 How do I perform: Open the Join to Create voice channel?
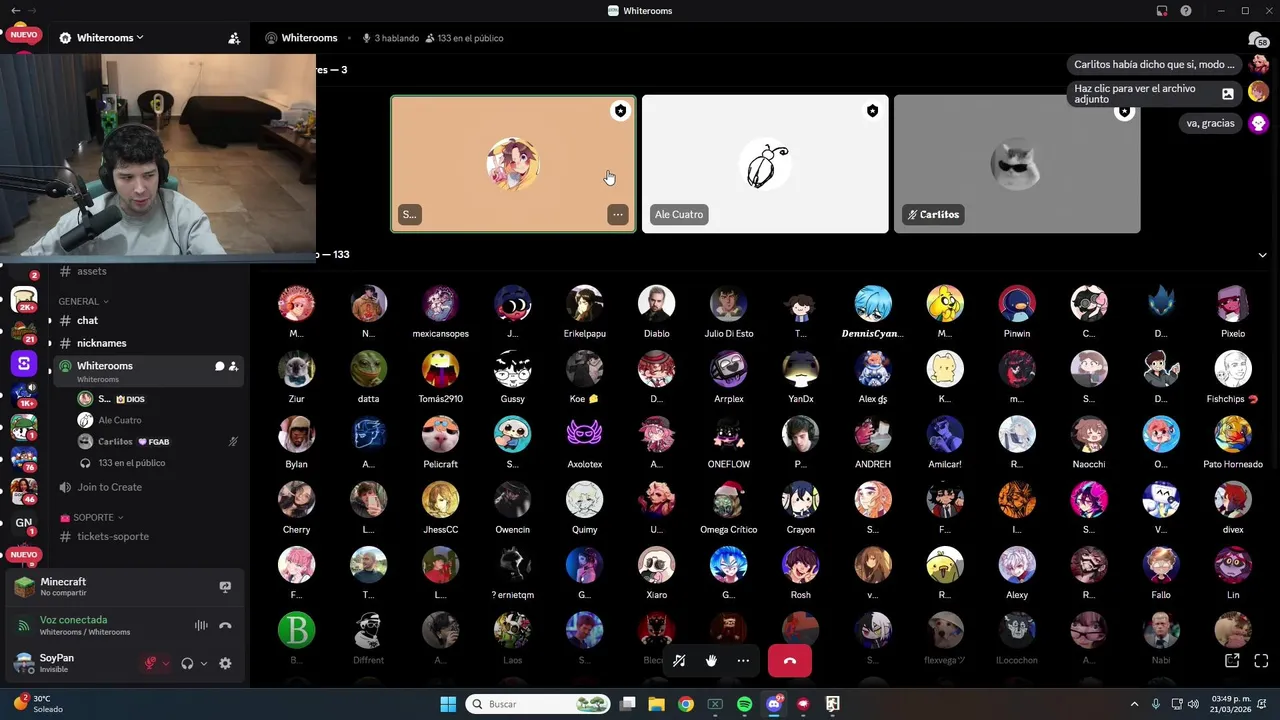(150, 487)
